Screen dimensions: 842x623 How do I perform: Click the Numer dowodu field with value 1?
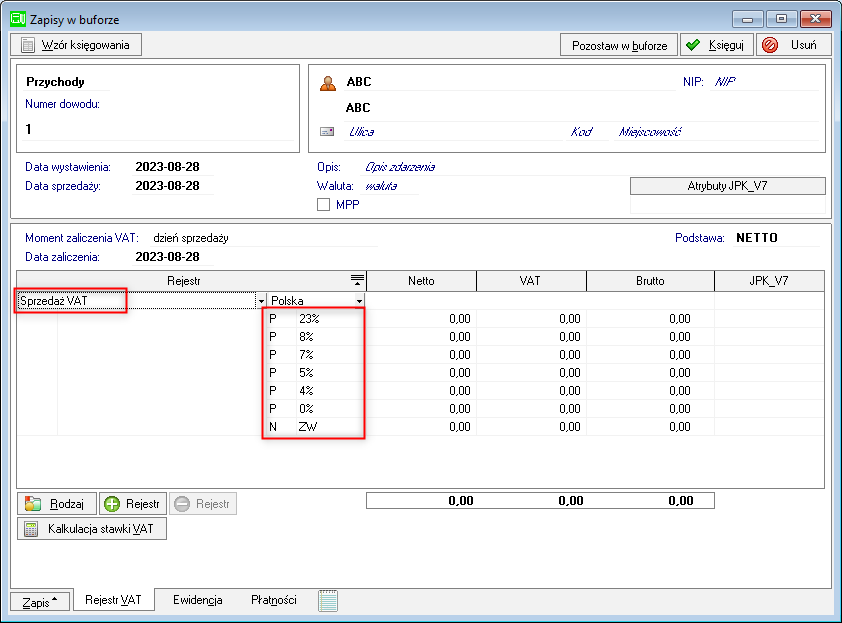point(158,129)
